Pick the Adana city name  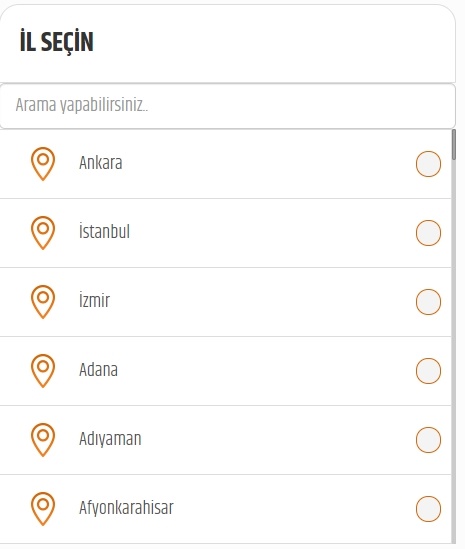[98, 370]
